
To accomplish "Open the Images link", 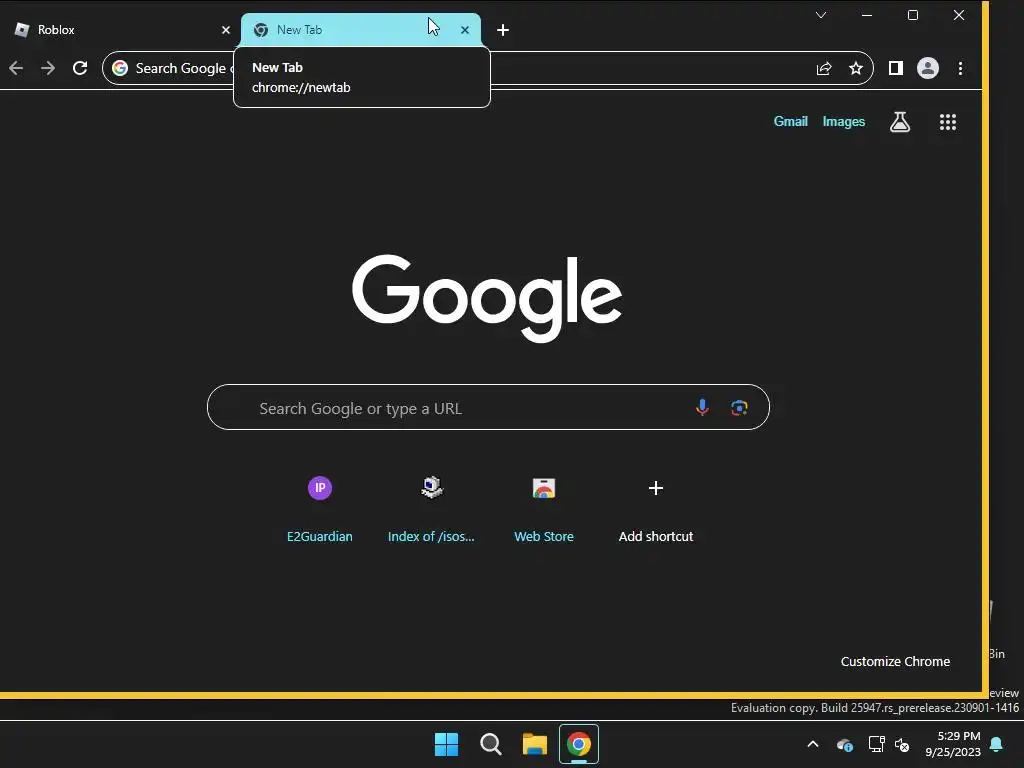I will click(x=843, y=121).
